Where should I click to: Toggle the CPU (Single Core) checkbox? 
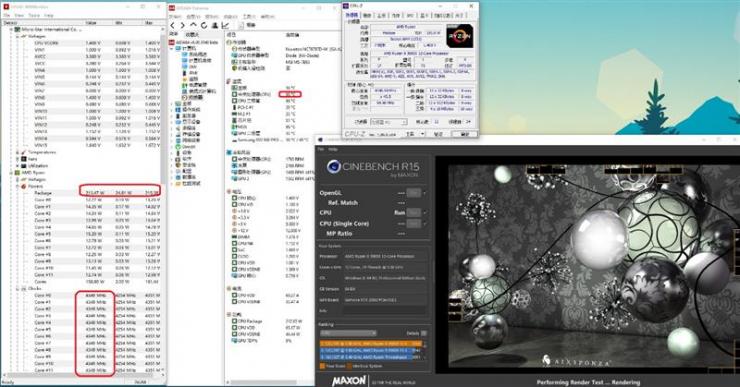[424, 223]
